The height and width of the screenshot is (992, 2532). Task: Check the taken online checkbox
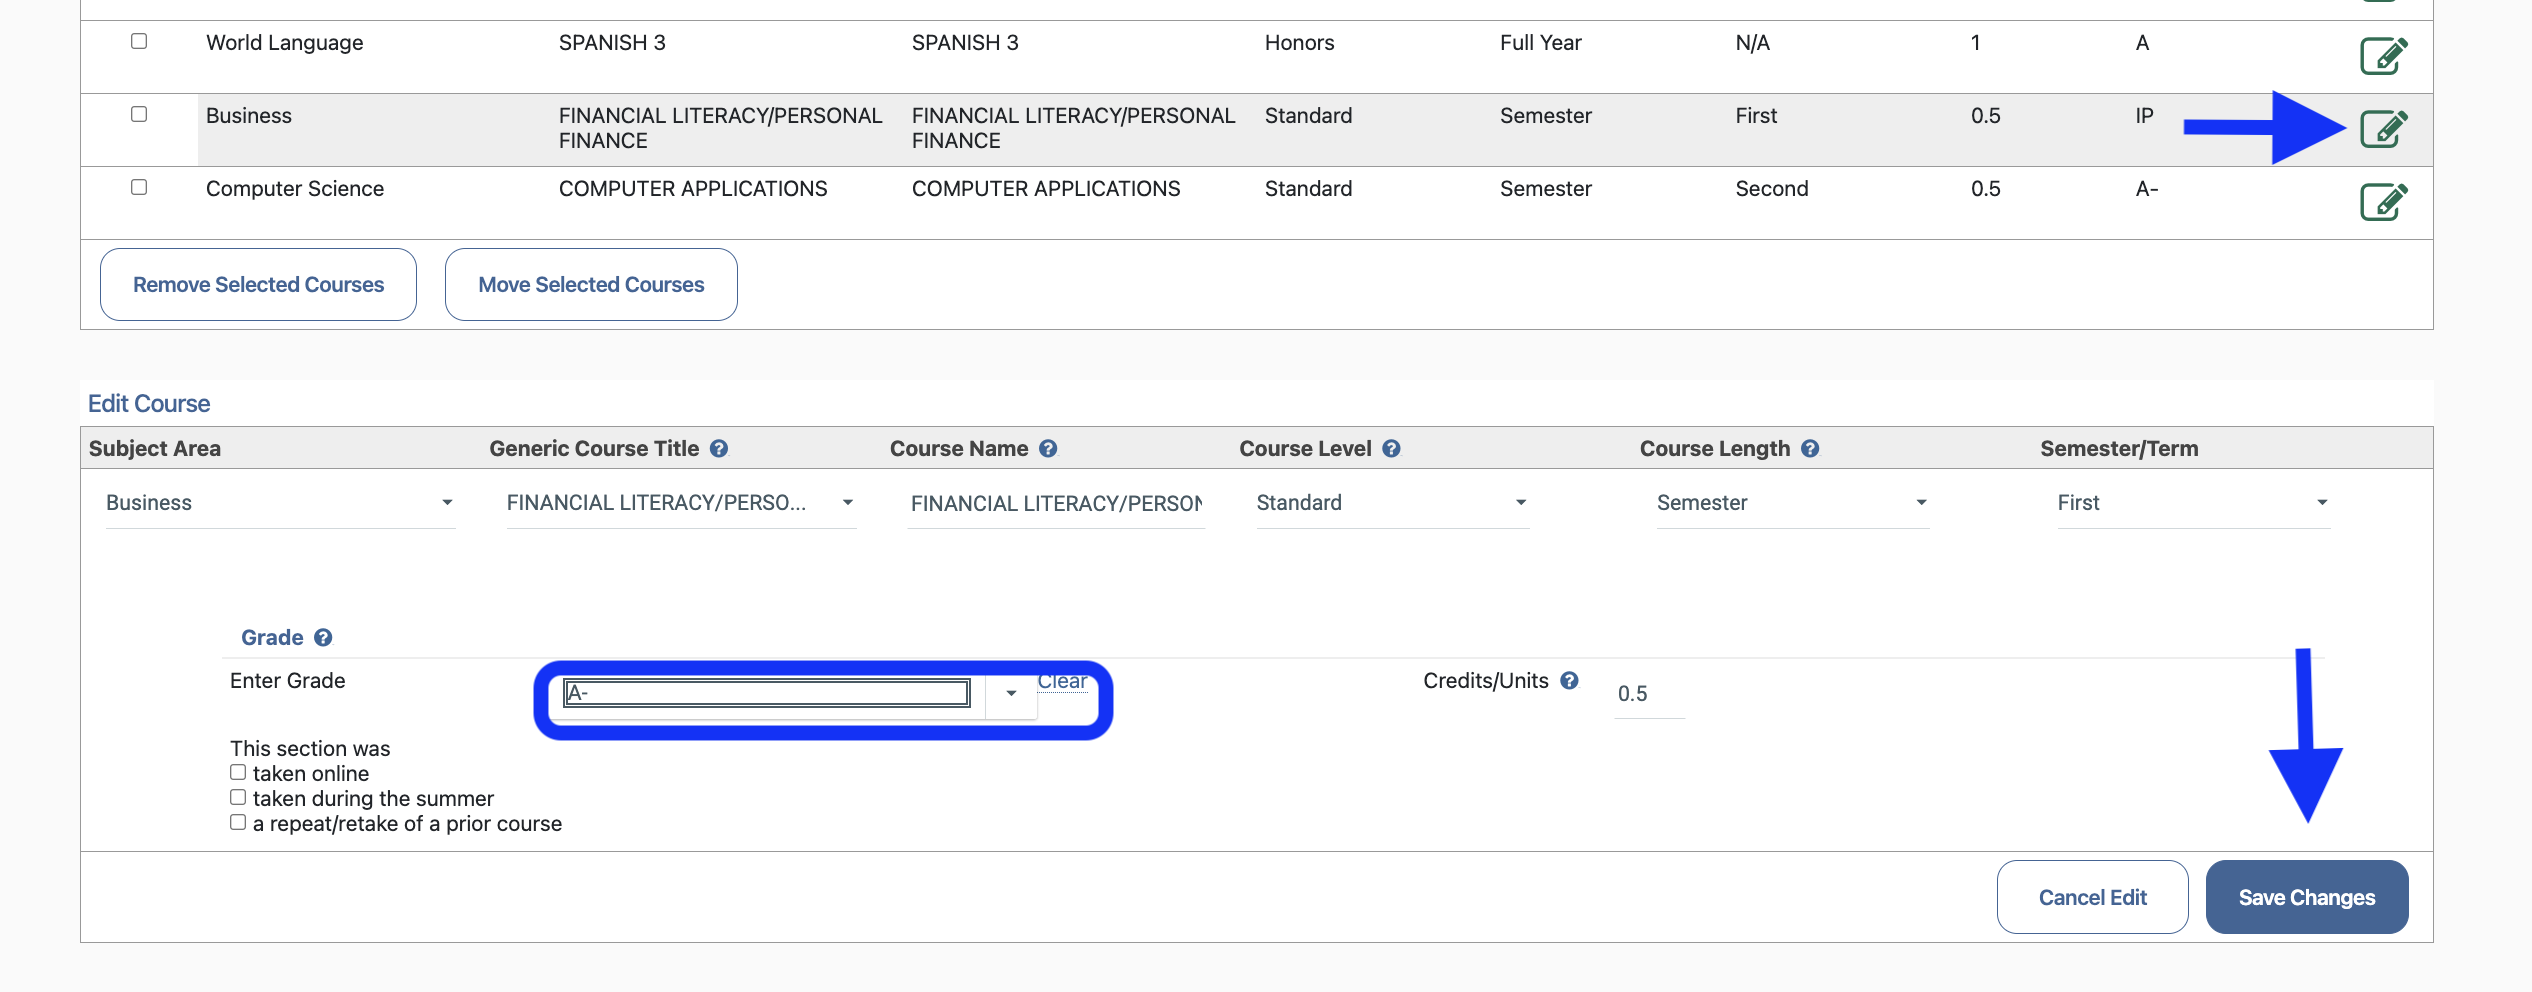(x=238, y=771)
